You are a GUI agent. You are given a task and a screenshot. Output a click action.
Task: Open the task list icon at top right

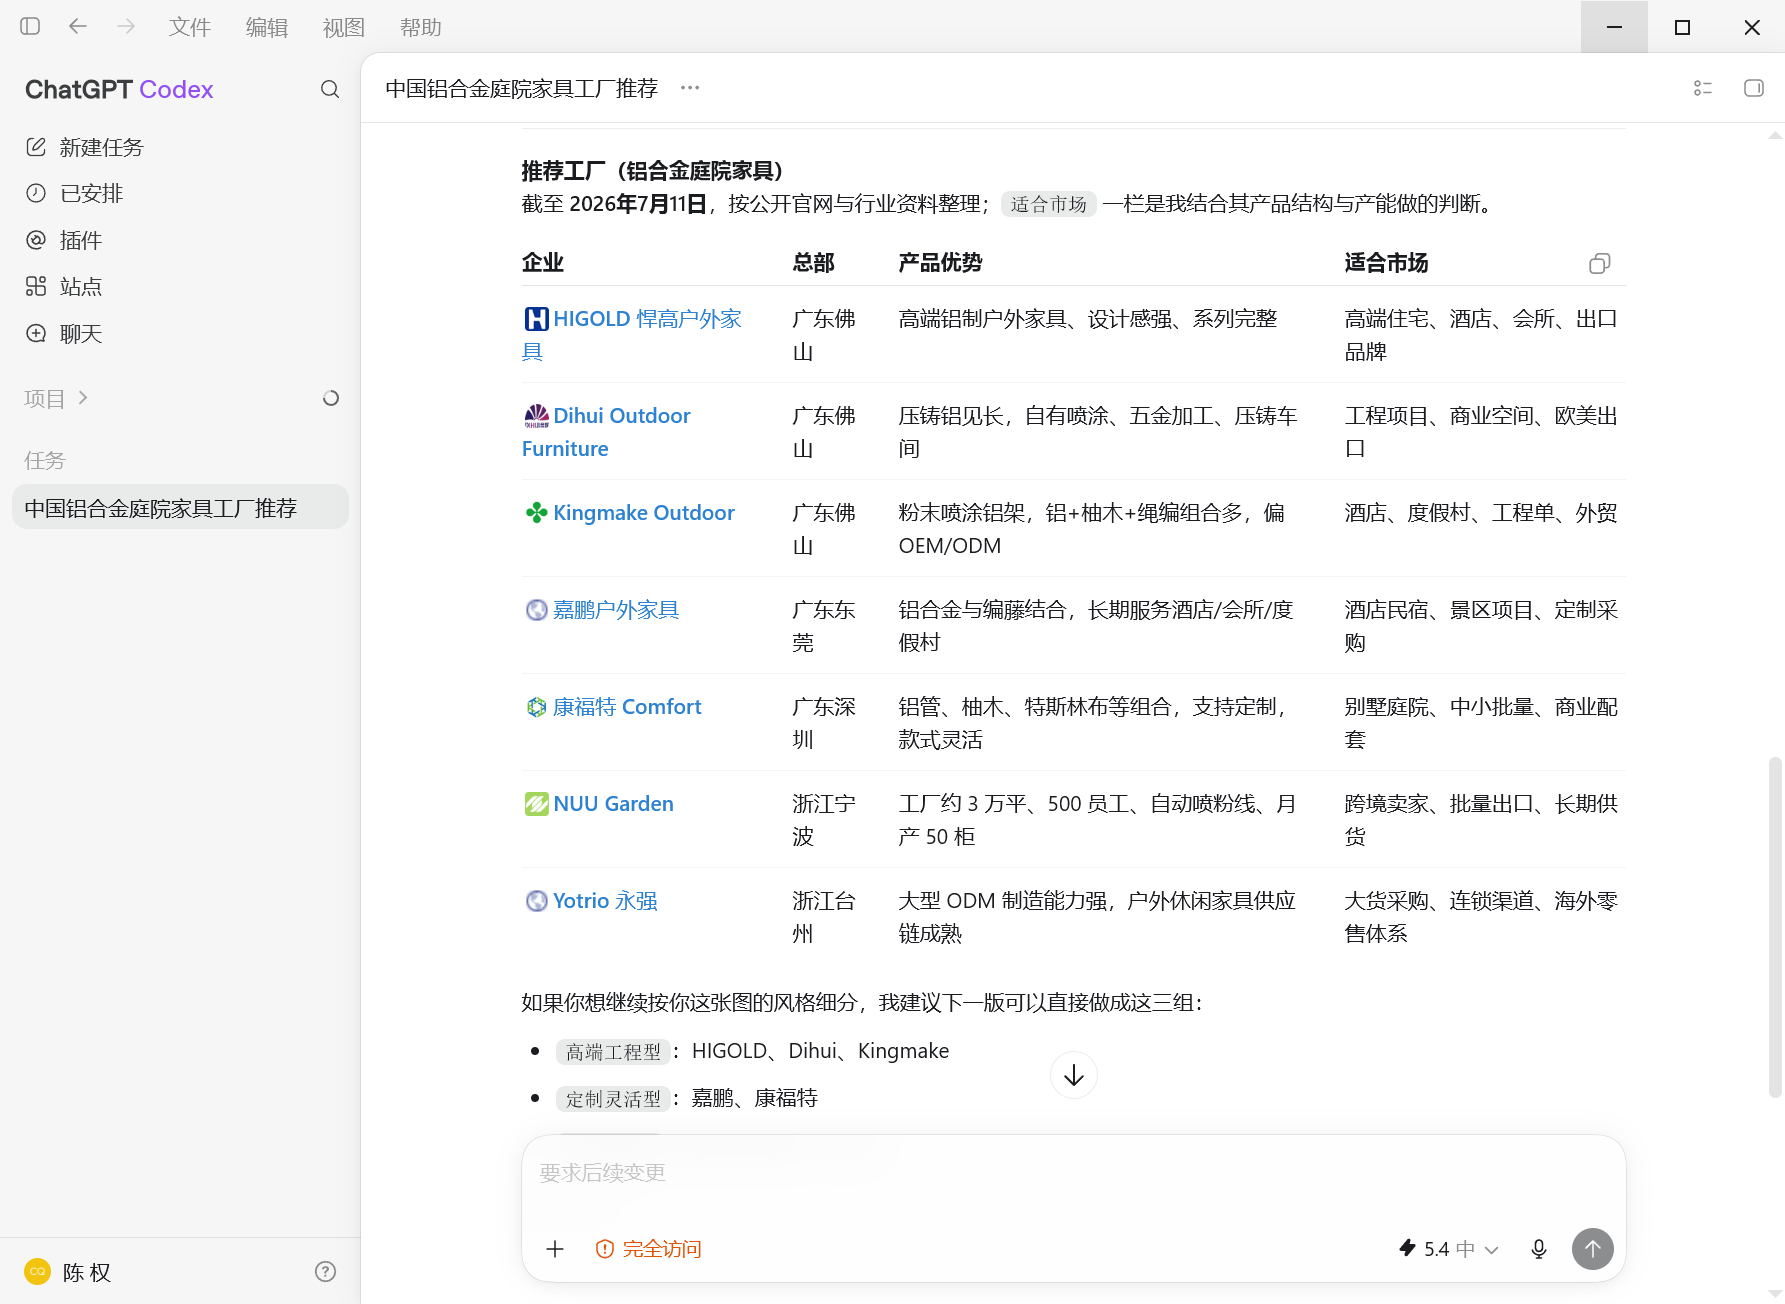(x=1703, y=88)
